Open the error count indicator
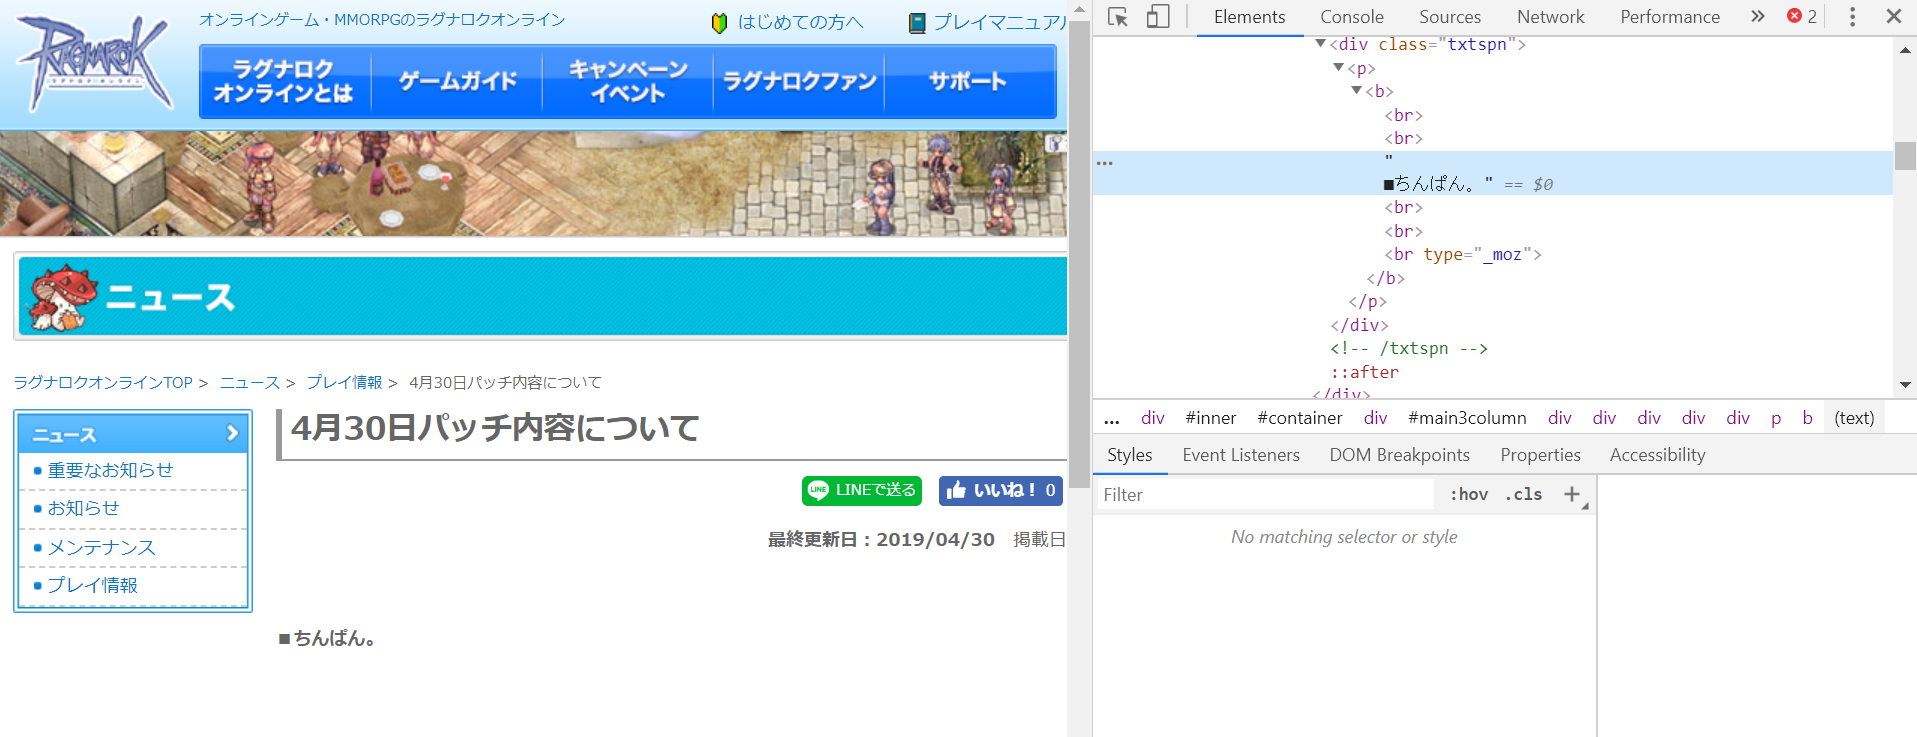1917x737 pixels. 1802,16
